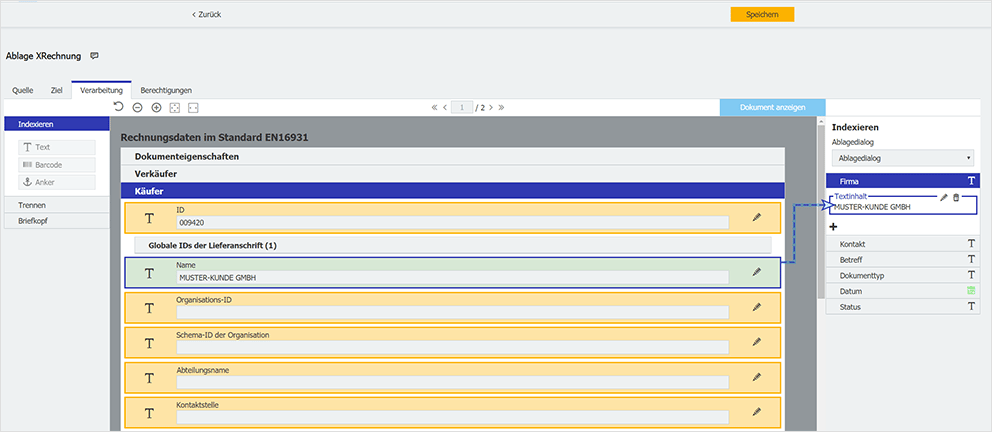Viewport: 992px width, 432px height.
Task: Zoom out with the minus circle icon
Action: 137,107
